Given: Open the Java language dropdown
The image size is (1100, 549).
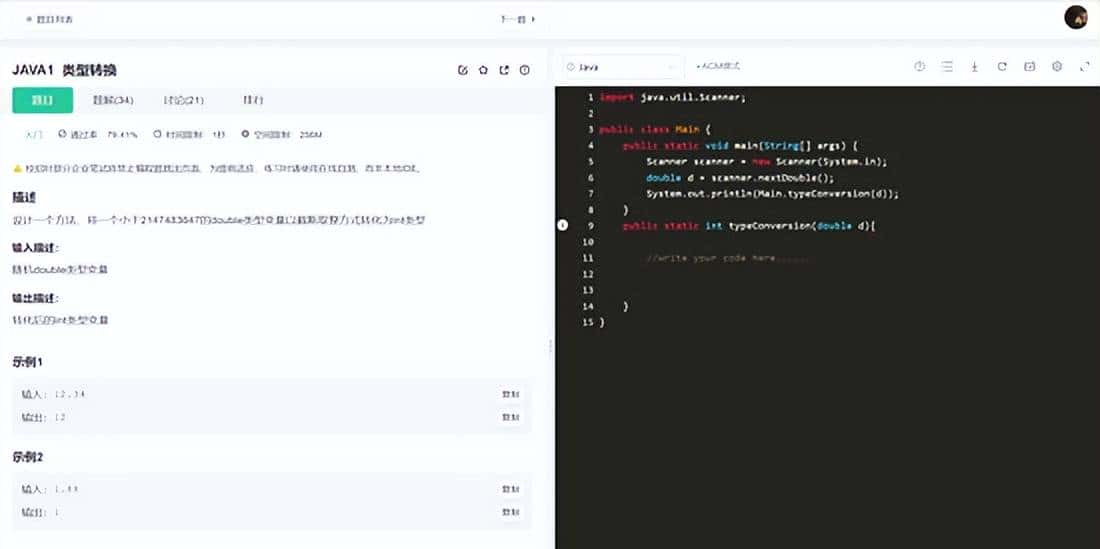Looking at the screenshot, I should tap(622, 67).
